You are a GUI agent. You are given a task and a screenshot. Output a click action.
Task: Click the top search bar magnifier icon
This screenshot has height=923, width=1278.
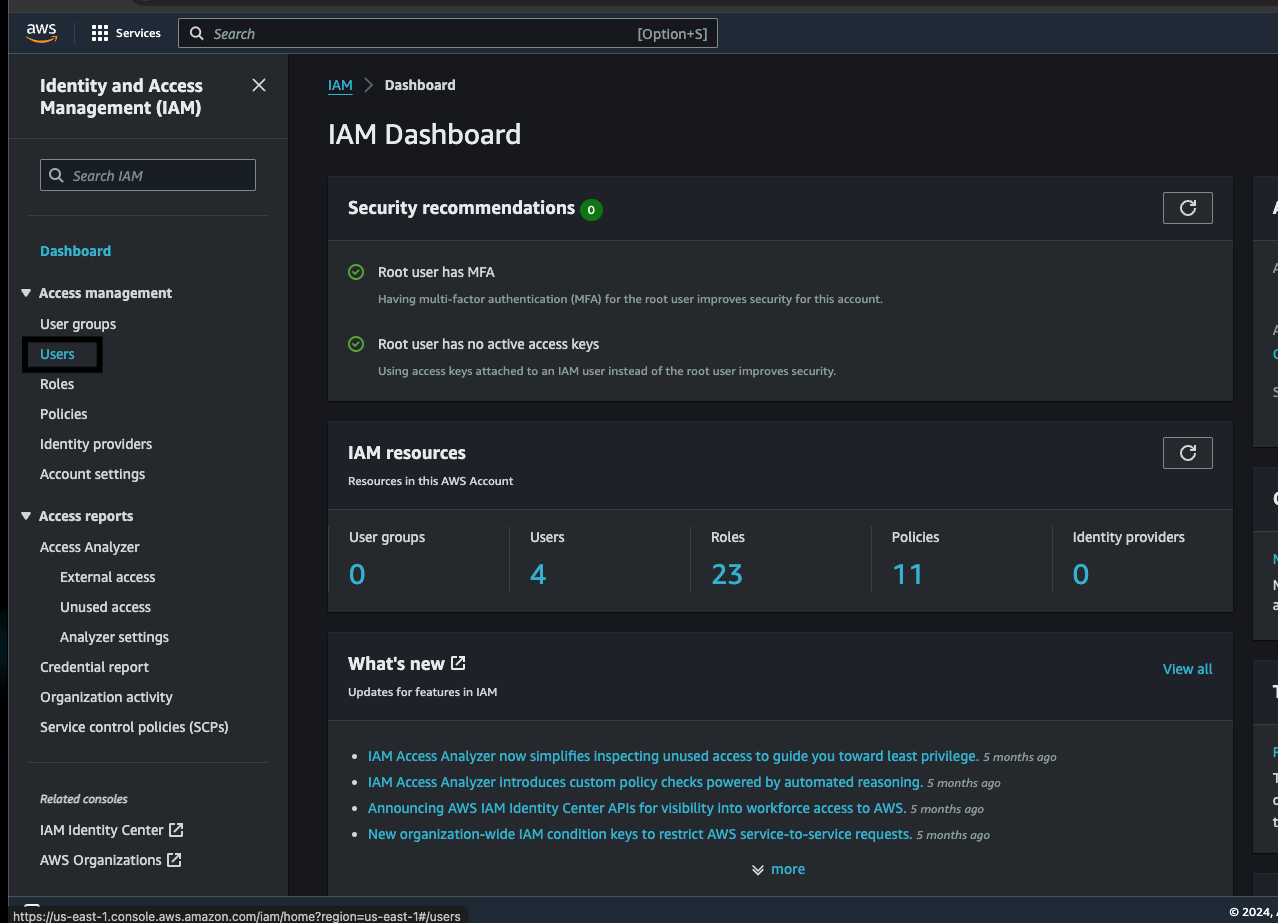(197, 33)
